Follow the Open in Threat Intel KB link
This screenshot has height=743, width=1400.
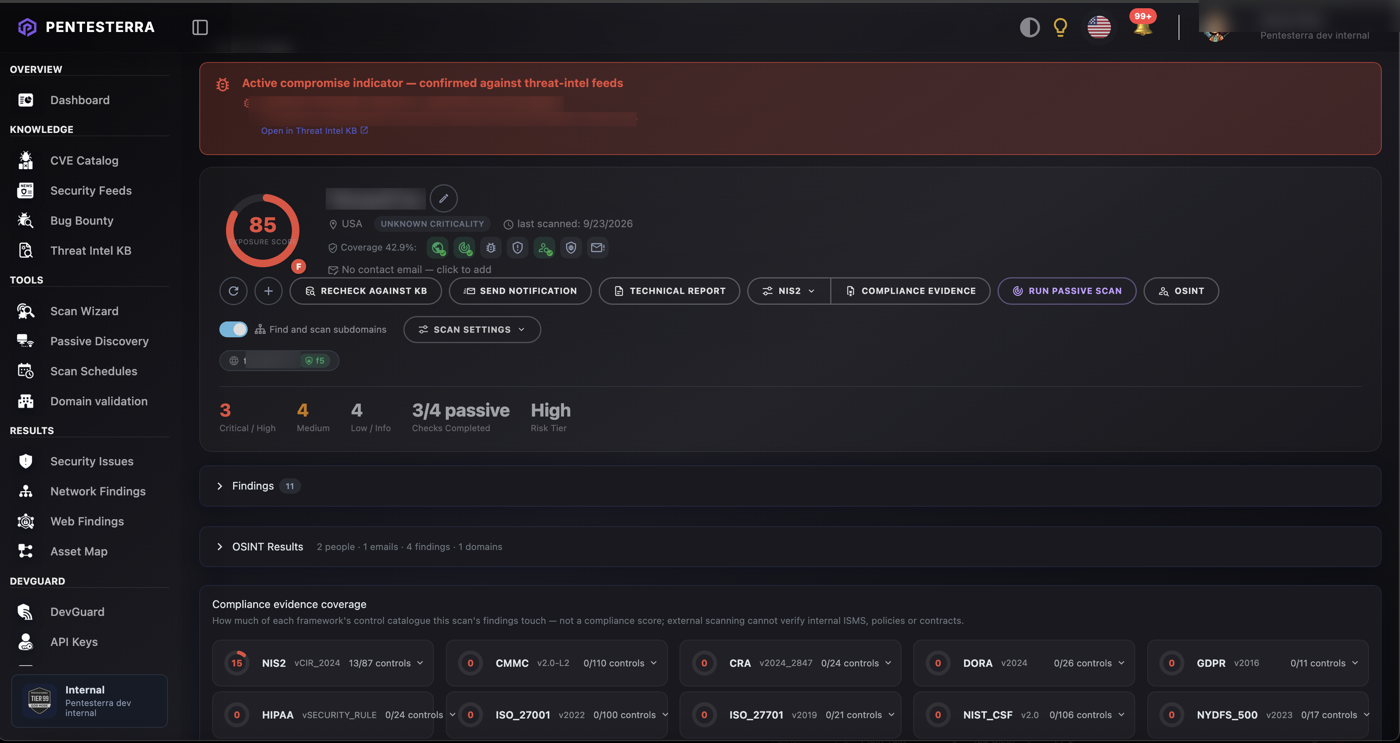pyautogui.click(x=314, y=130)
